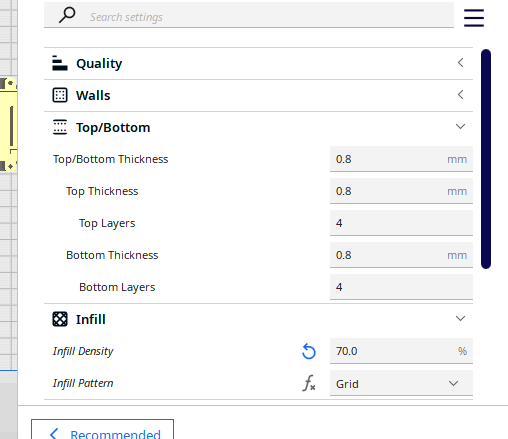Click the Bottom Layers value field

401,287
